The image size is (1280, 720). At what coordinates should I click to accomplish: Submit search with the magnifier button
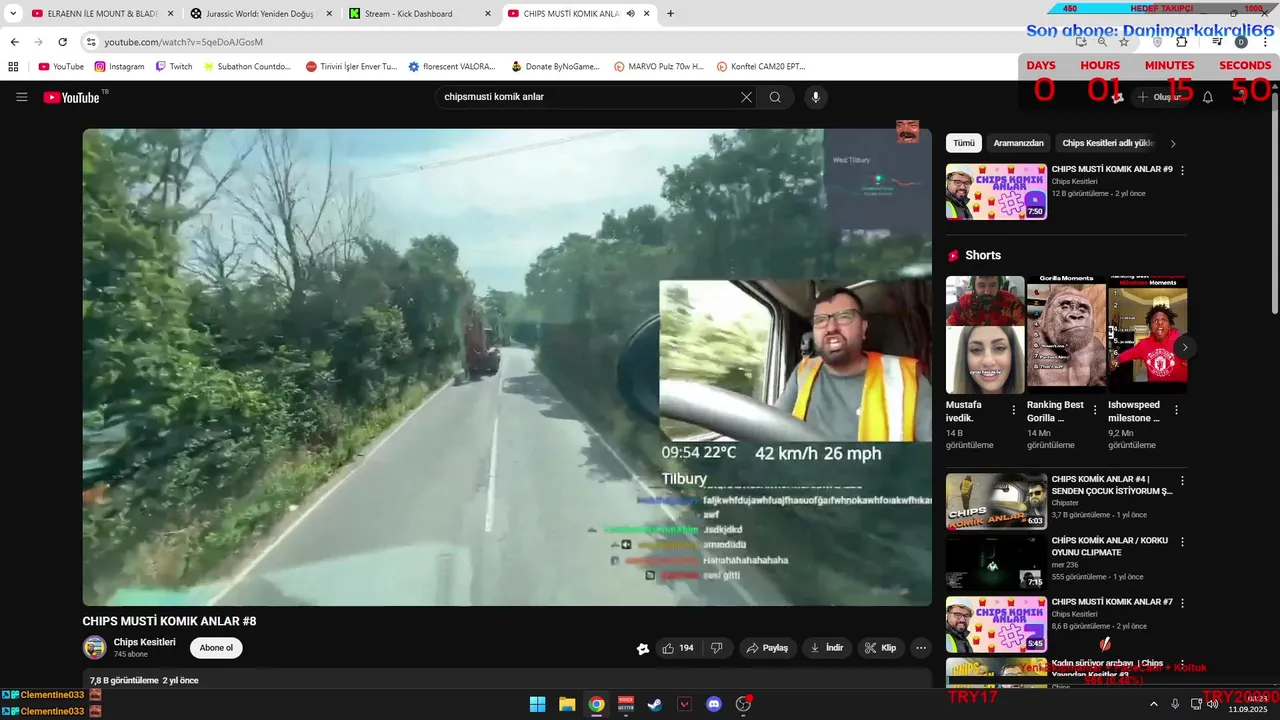[775, 97]
